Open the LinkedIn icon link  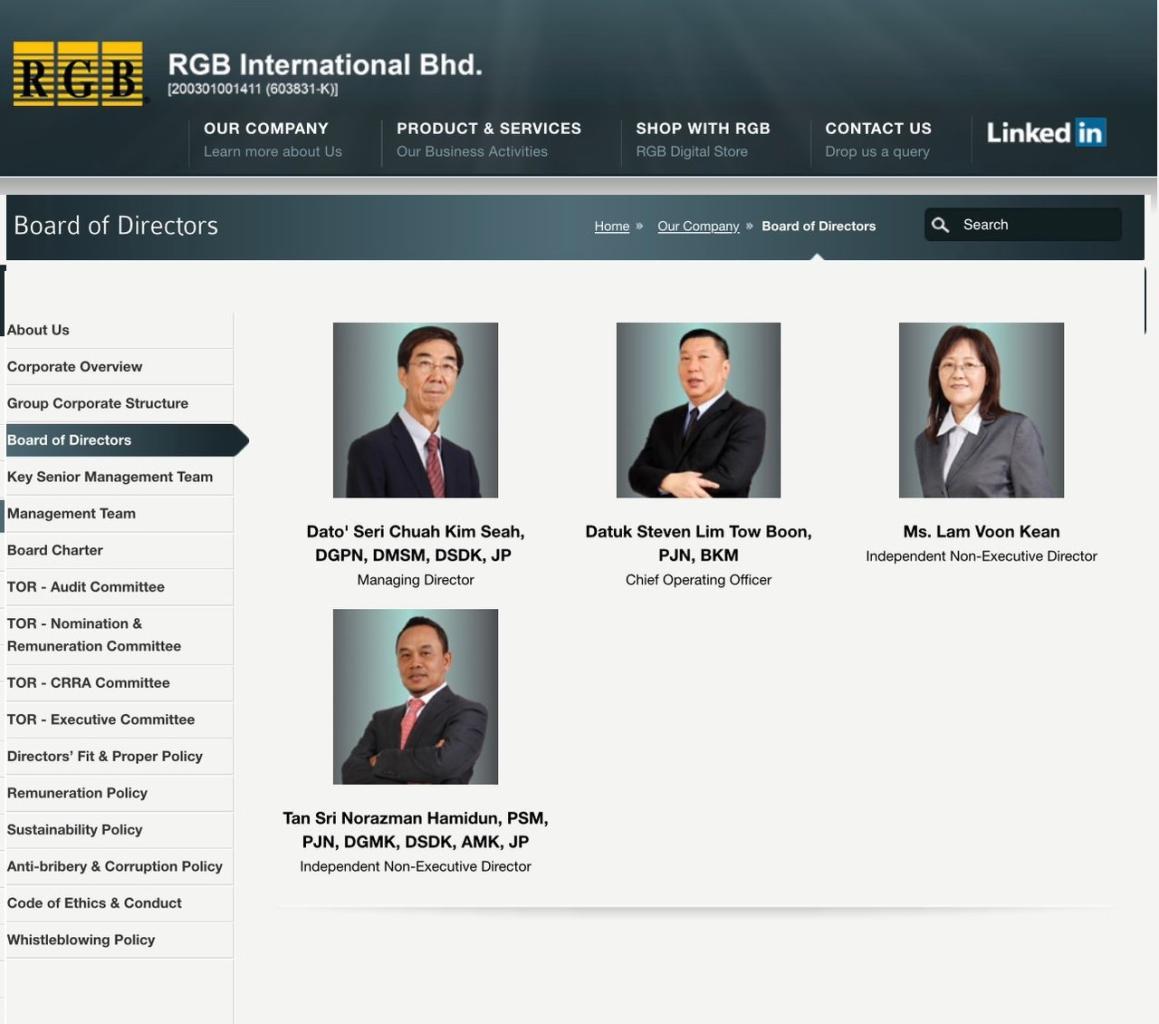click(1046, 132)
